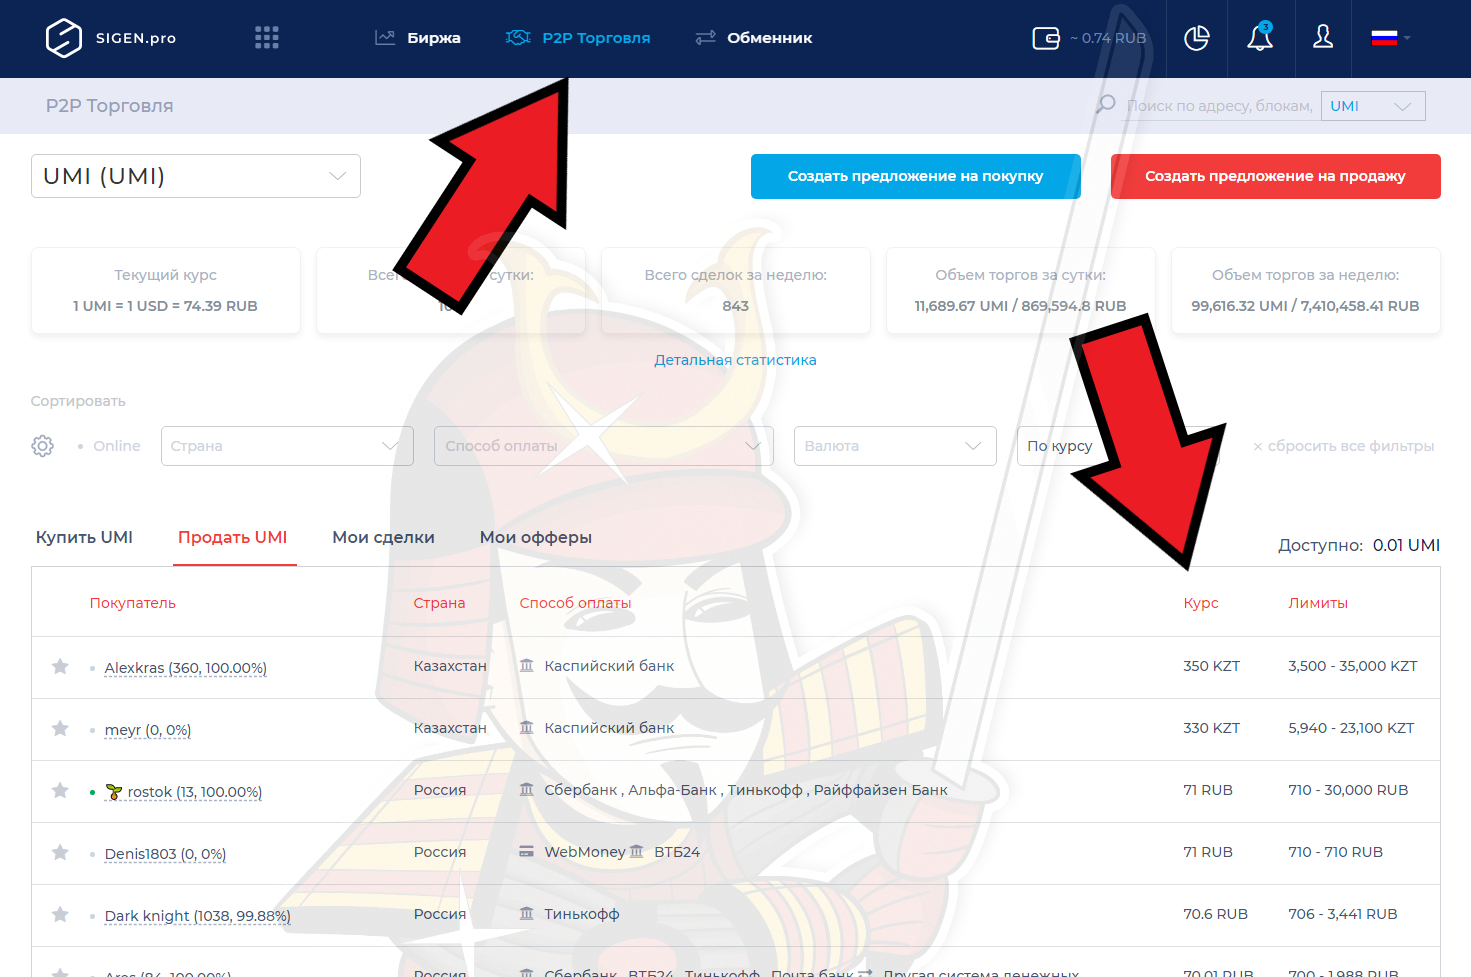Open the По курсу sorting dropdown

coord(1118,446)
